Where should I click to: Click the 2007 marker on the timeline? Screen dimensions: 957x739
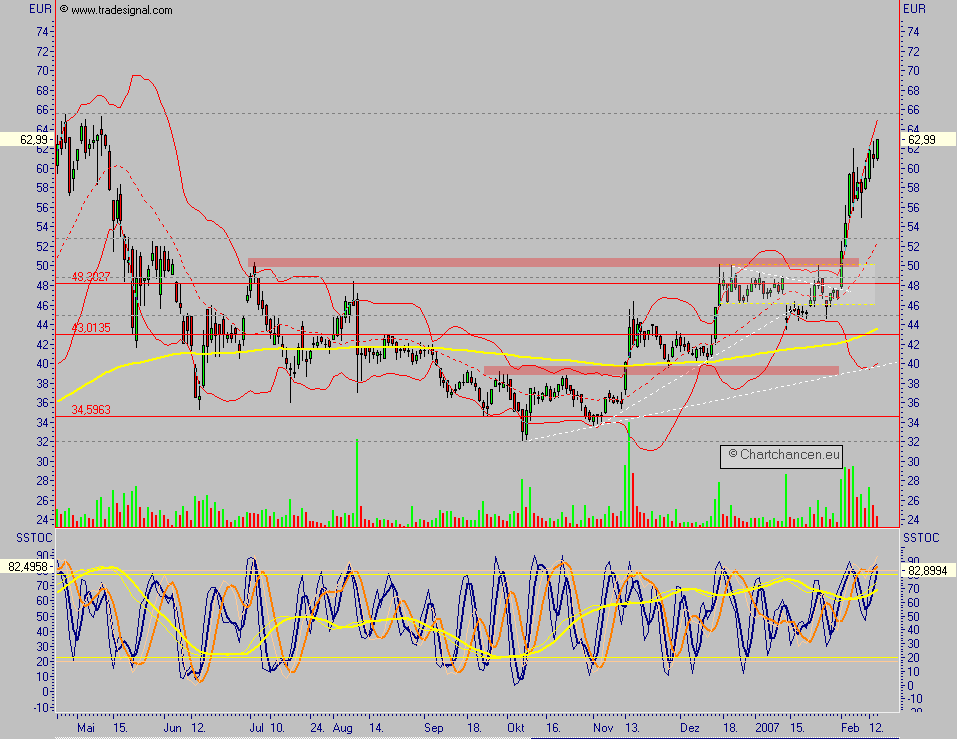click(x=768, y=729)
